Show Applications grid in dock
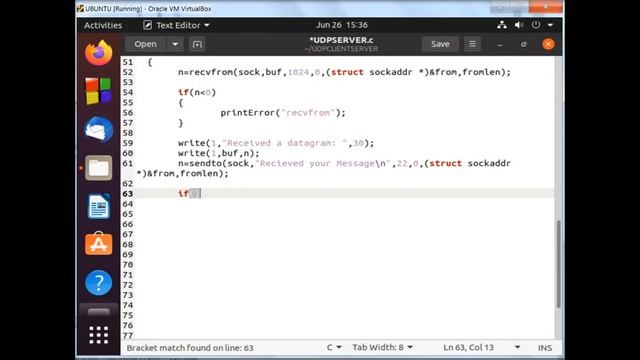This screenshot has width=640, height=360. [98, 335]
